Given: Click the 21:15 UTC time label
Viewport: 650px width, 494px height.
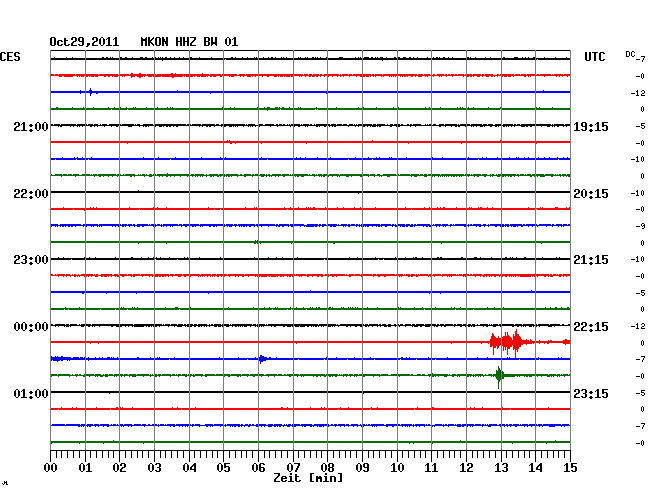Looking at the screenshot, I should [591, 260].
